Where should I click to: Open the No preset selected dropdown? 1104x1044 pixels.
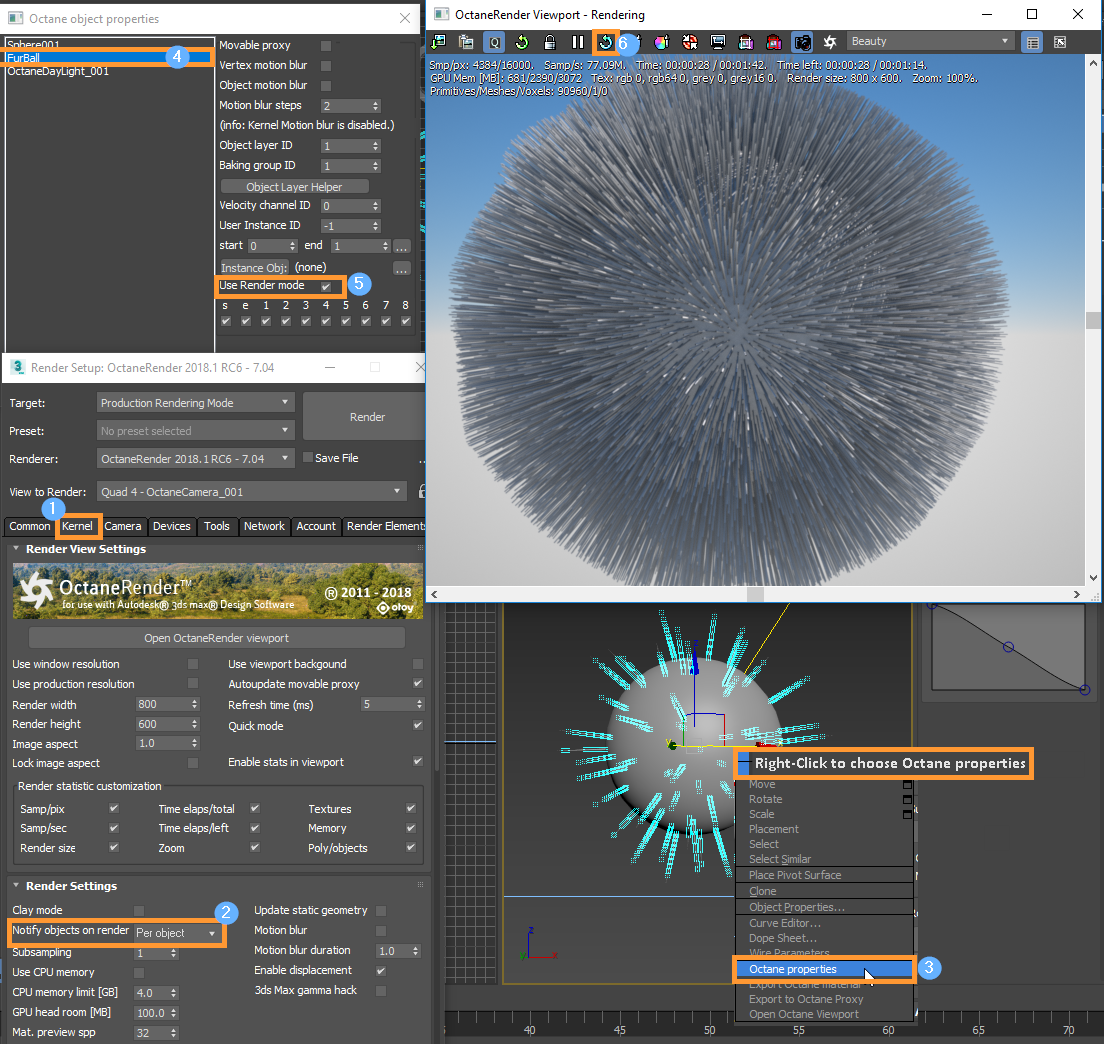click(195, 430)
